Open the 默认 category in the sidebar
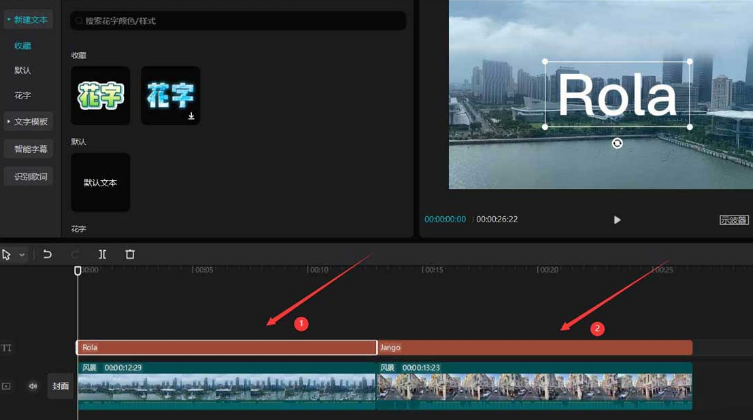 [23, 70]
